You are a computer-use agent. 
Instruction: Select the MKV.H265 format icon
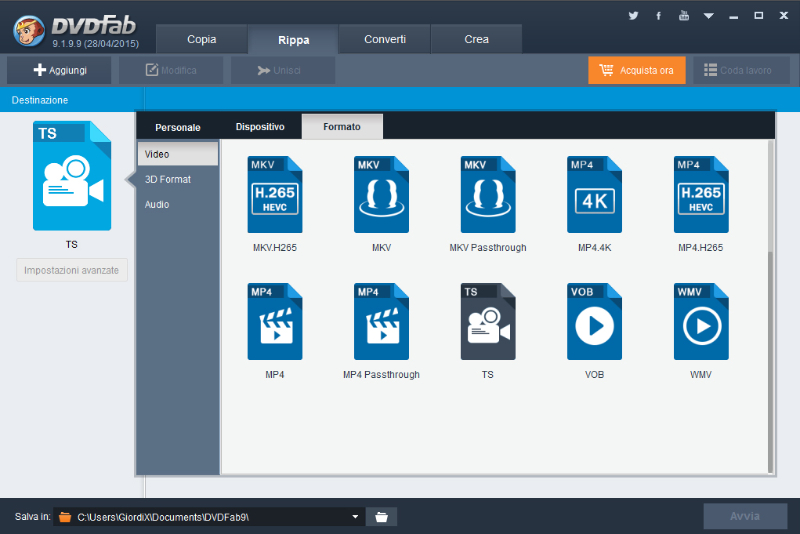click(274, 194)
